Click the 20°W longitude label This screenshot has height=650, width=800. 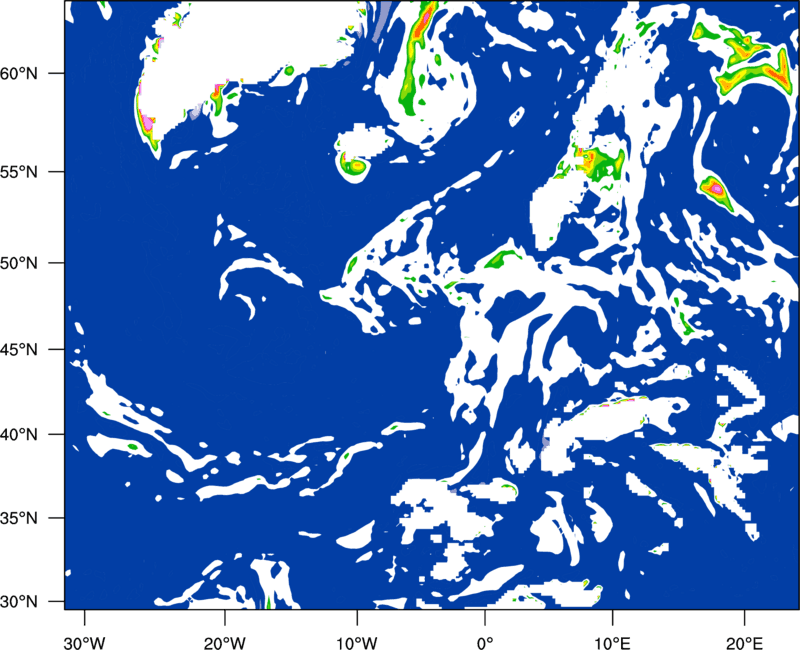click(x=224, y=643)
